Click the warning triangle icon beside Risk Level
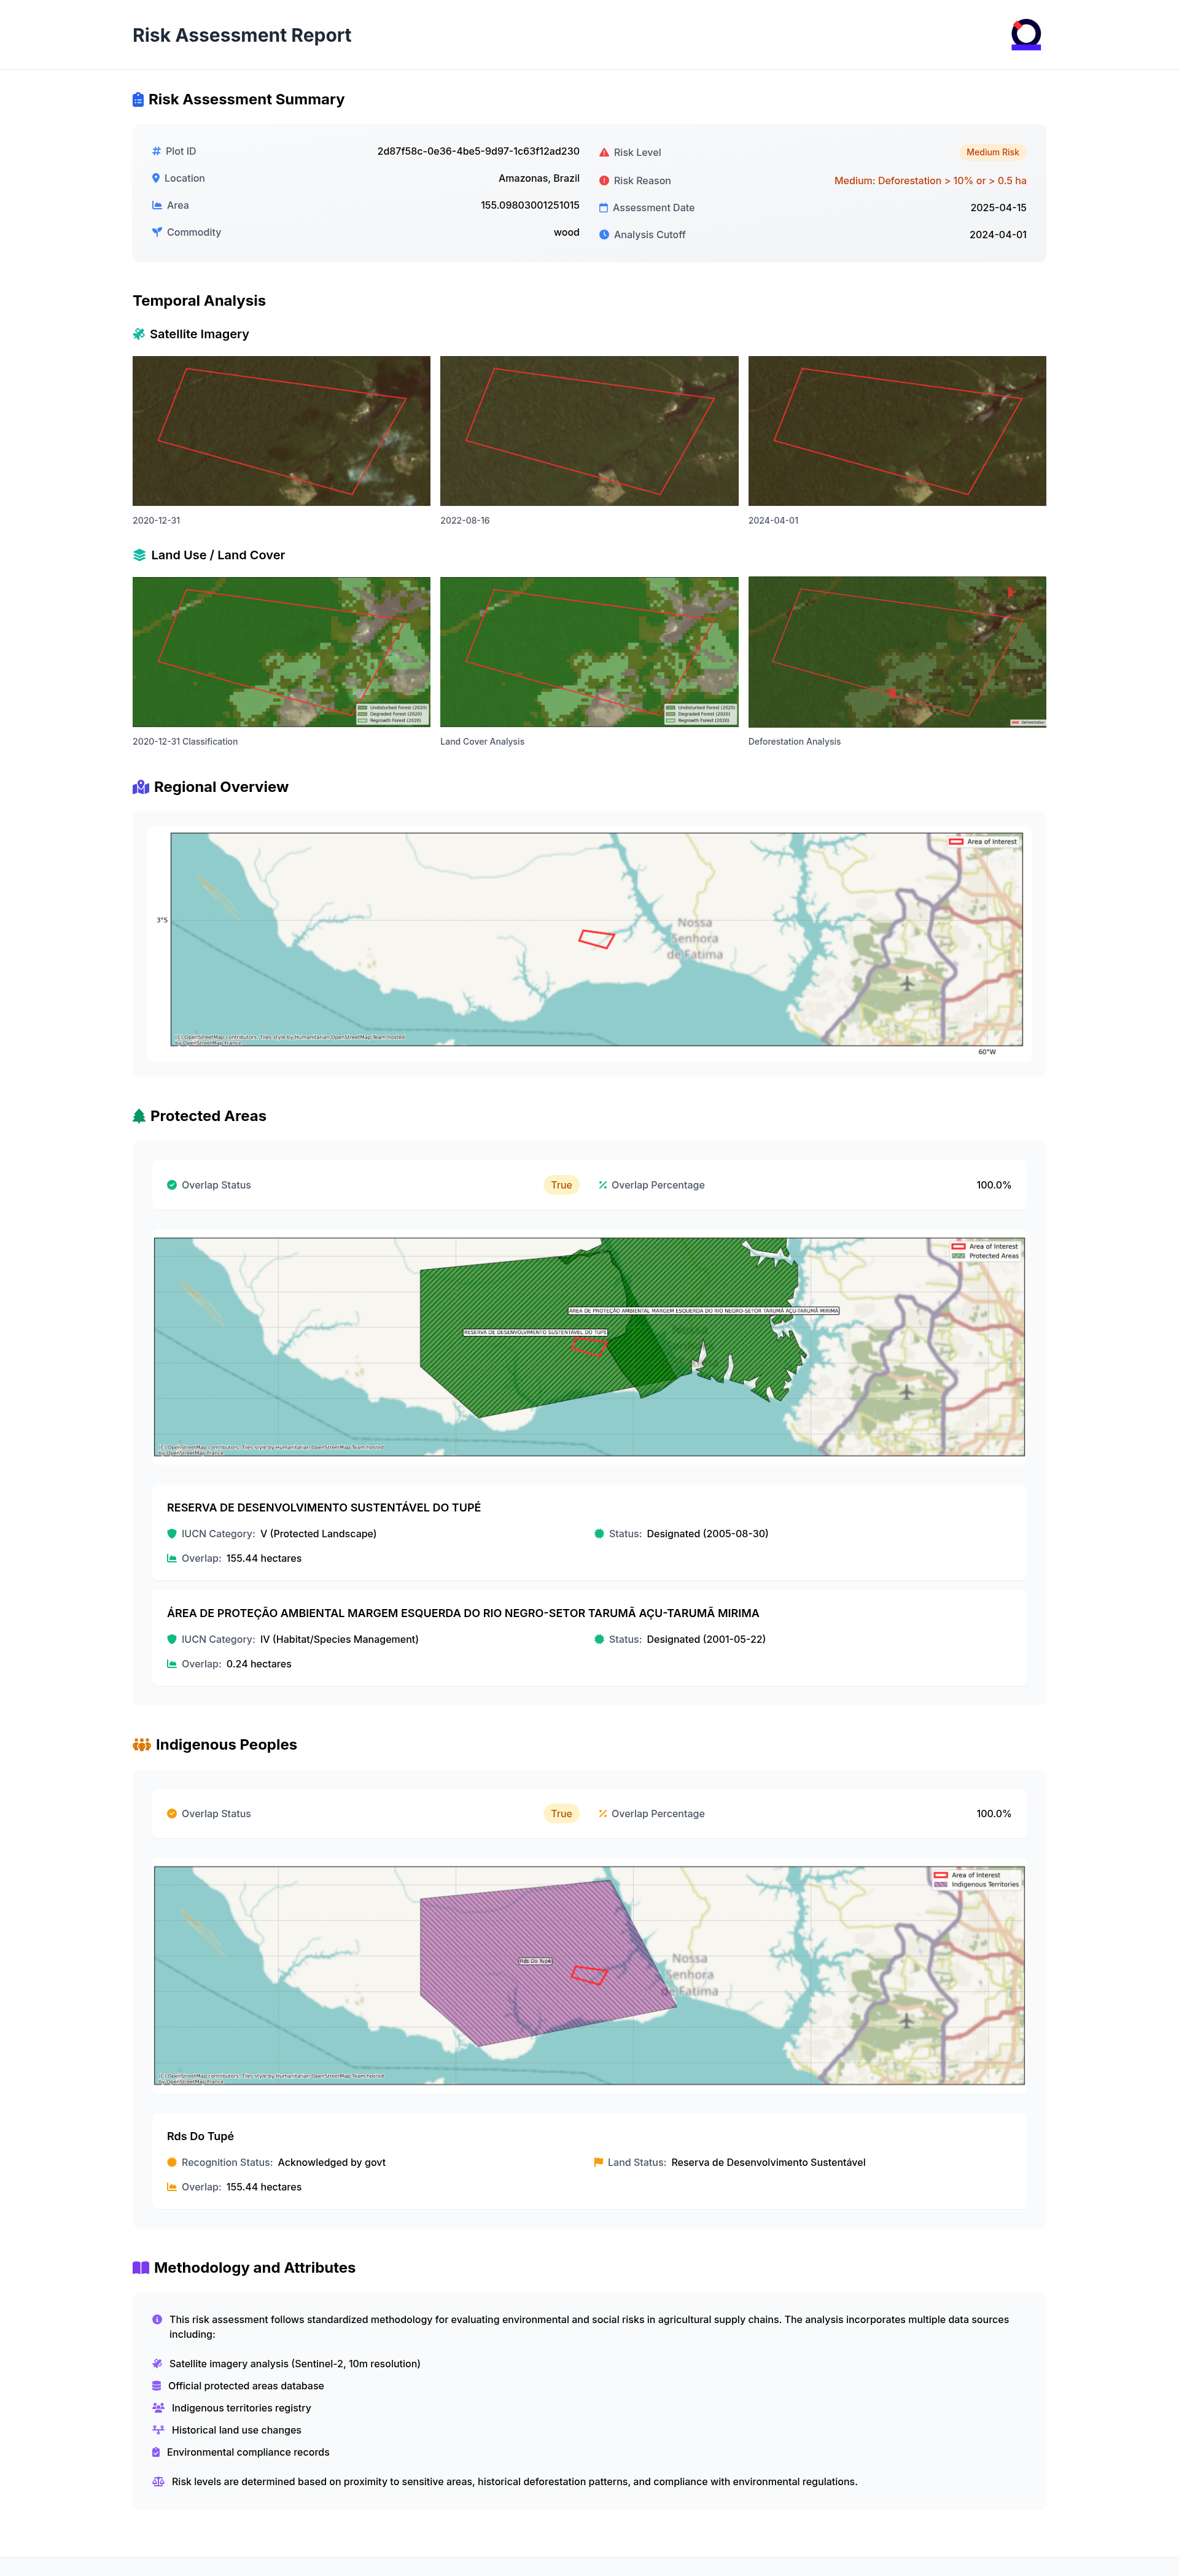Viewport: 1179px width, 2576px height. tap(604, 153)
